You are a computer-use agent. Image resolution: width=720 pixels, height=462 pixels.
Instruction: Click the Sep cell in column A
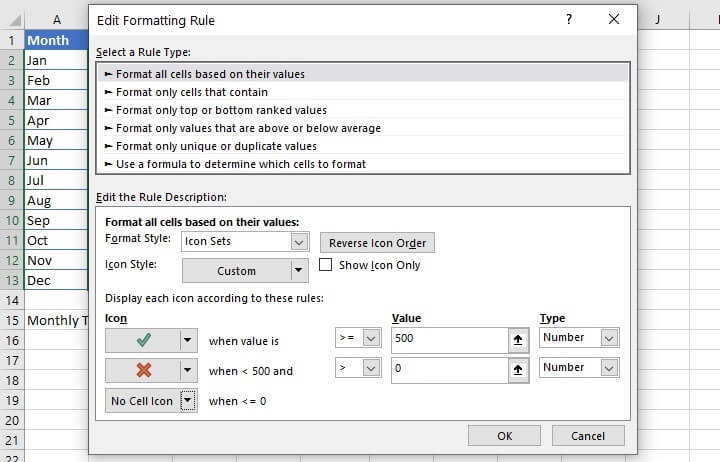(x=56, y=220)
